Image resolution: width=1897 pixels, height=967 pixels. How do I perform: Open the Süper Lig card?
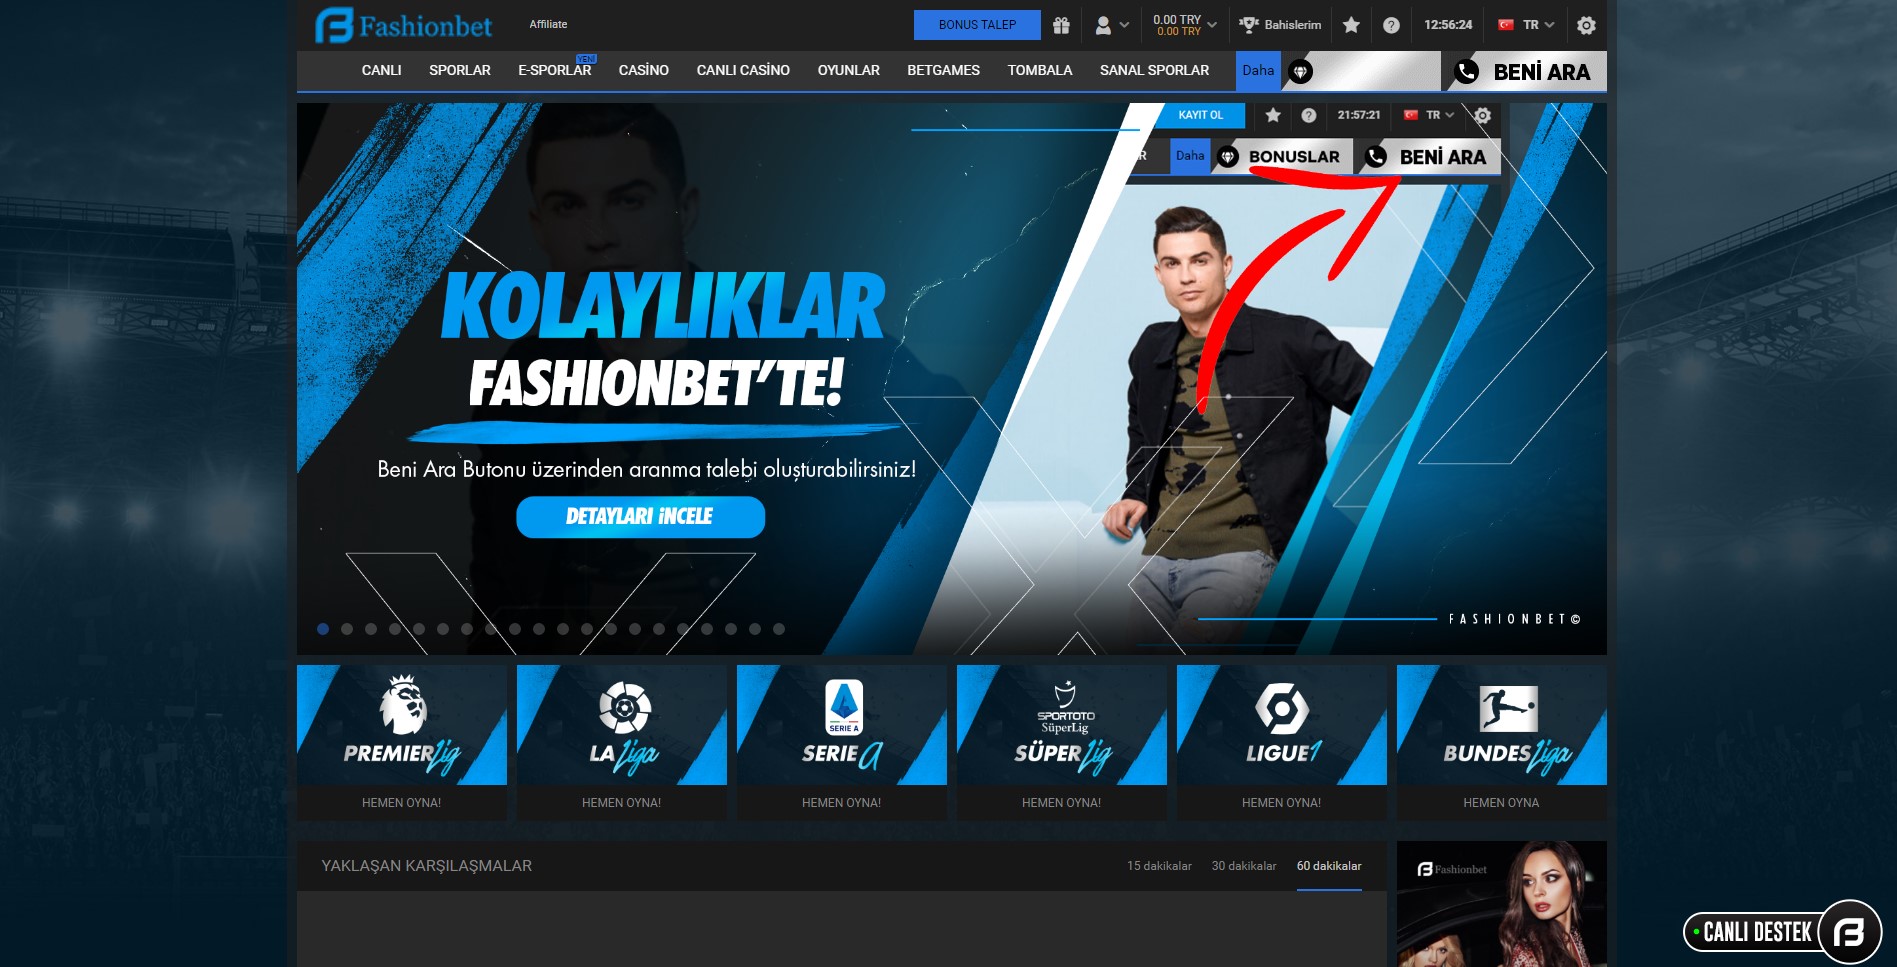point(1062,725)
